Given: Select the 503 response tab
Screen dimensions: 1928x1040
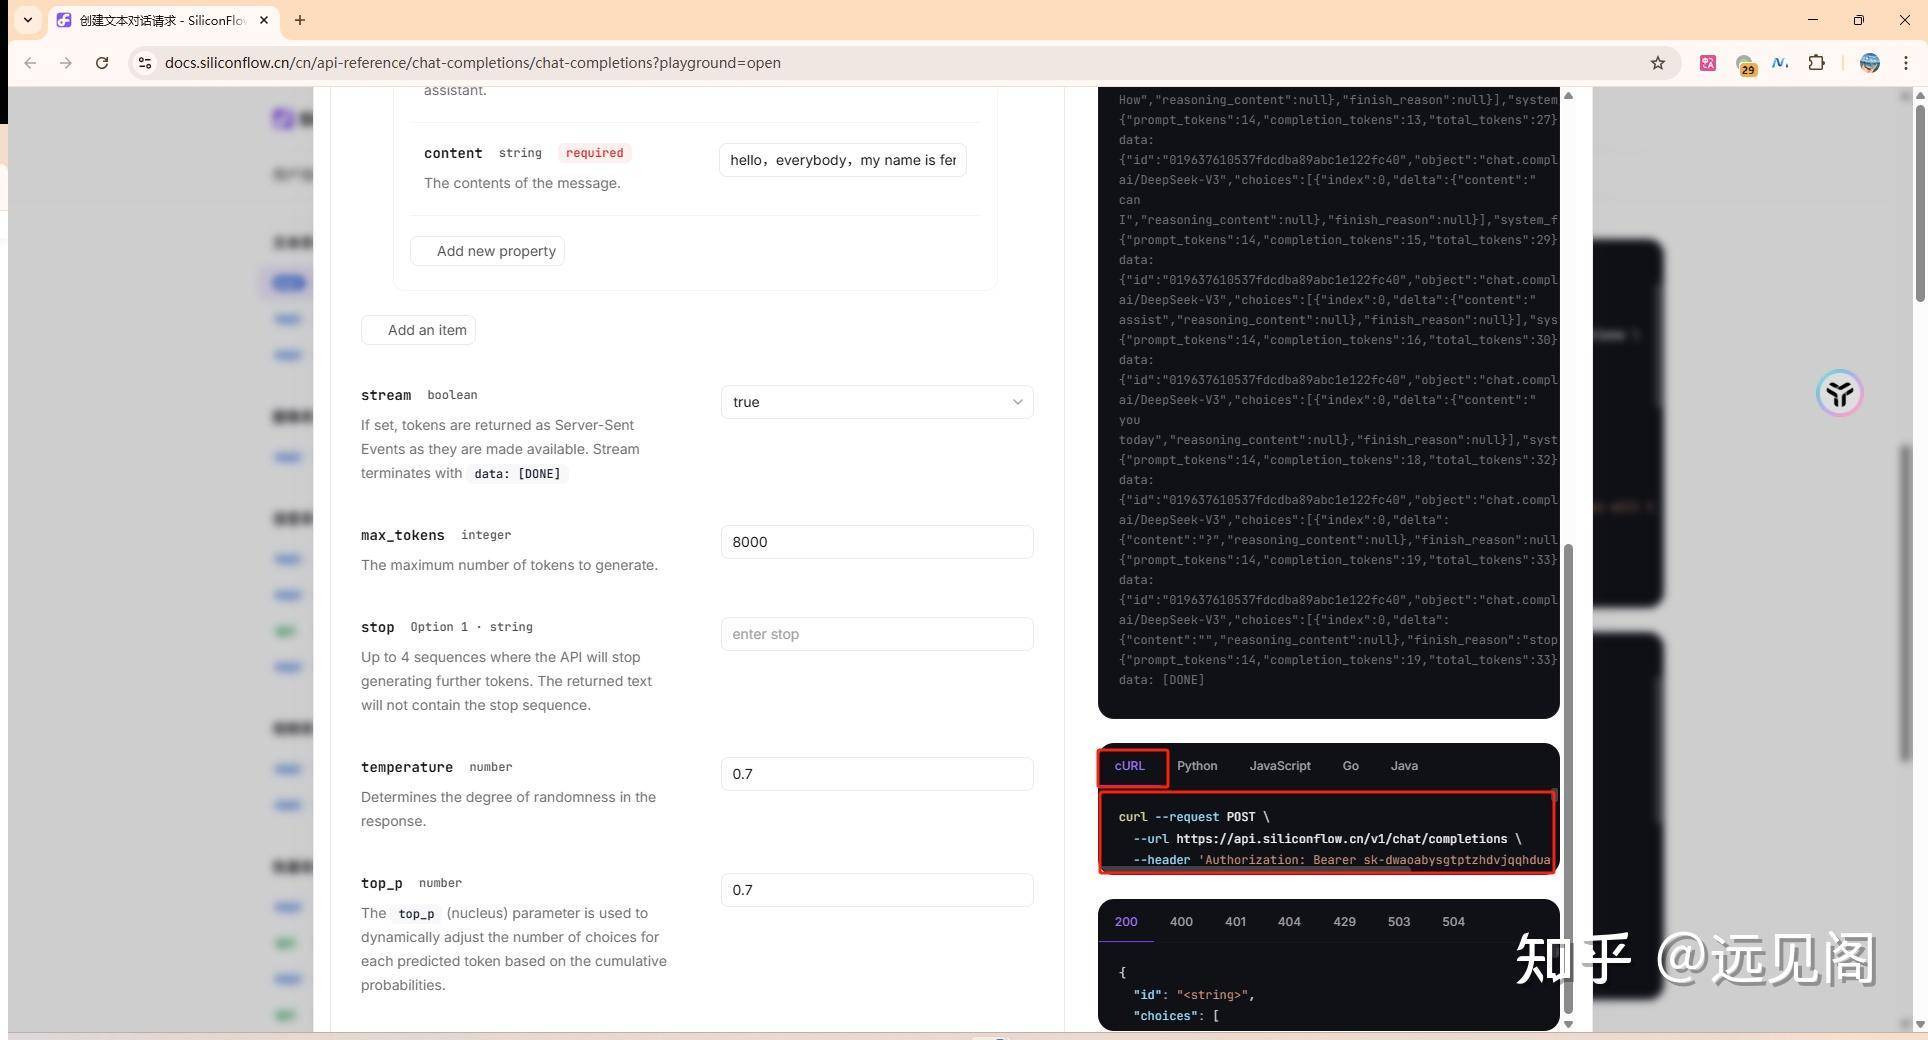Looking at the screenshot, I should click(x=1399, y=922).
